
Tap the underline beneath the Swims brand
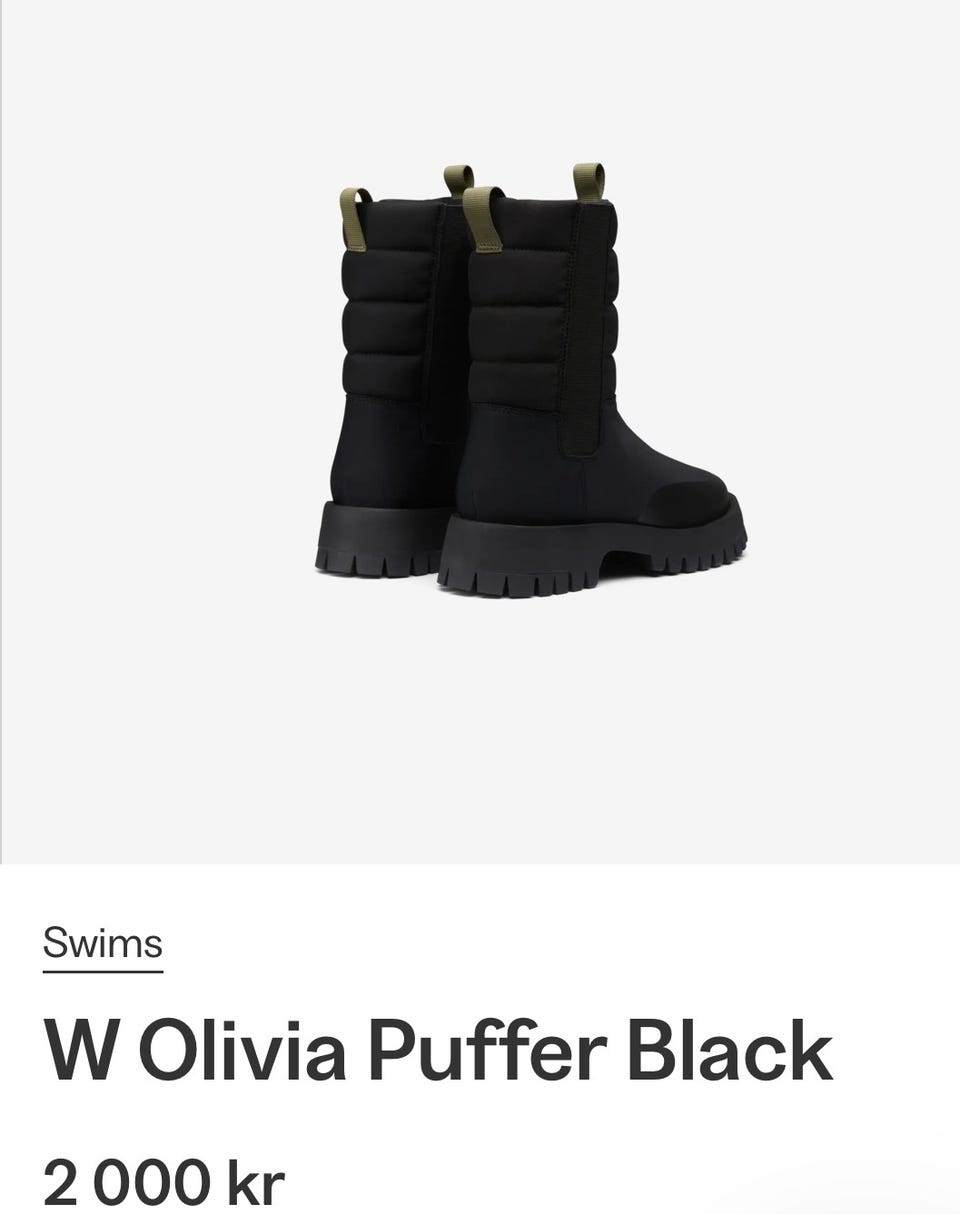pos(102,969)
